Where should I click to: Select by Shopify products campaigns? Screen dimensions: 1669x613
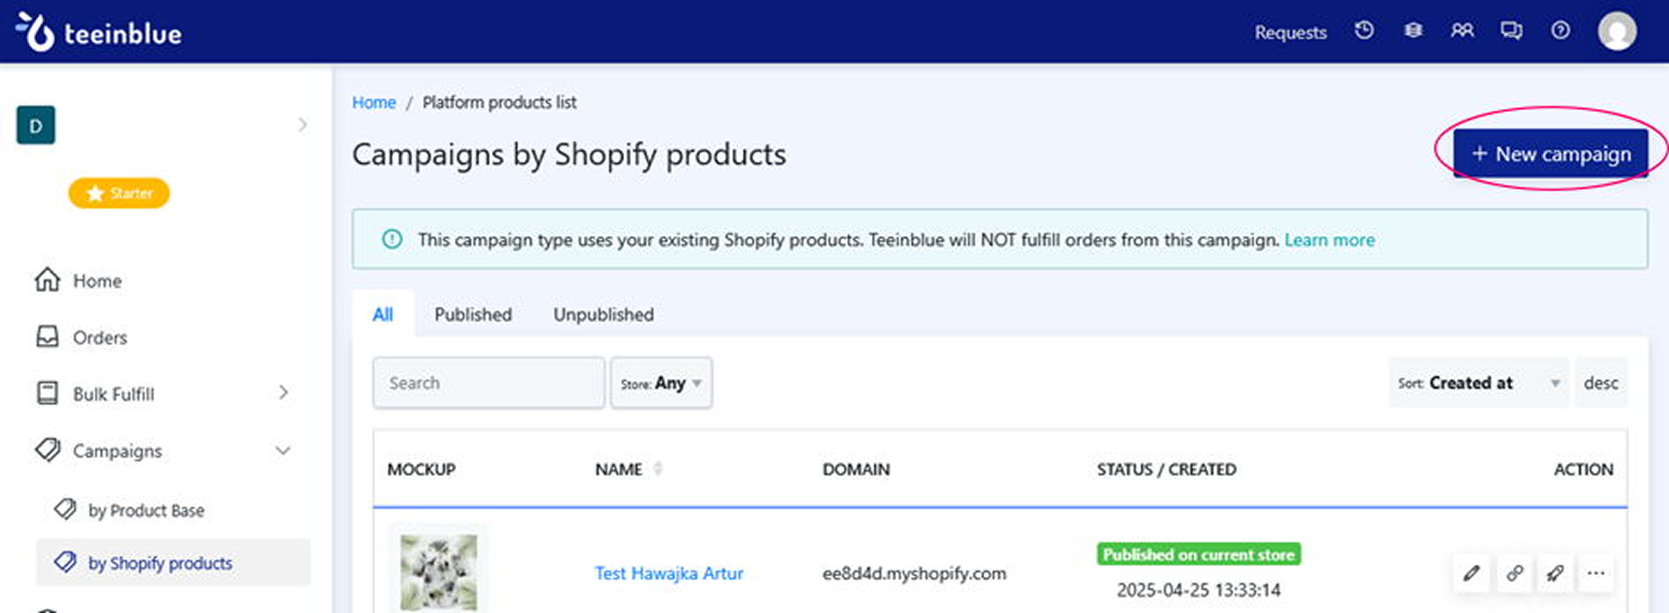(173, 563)
